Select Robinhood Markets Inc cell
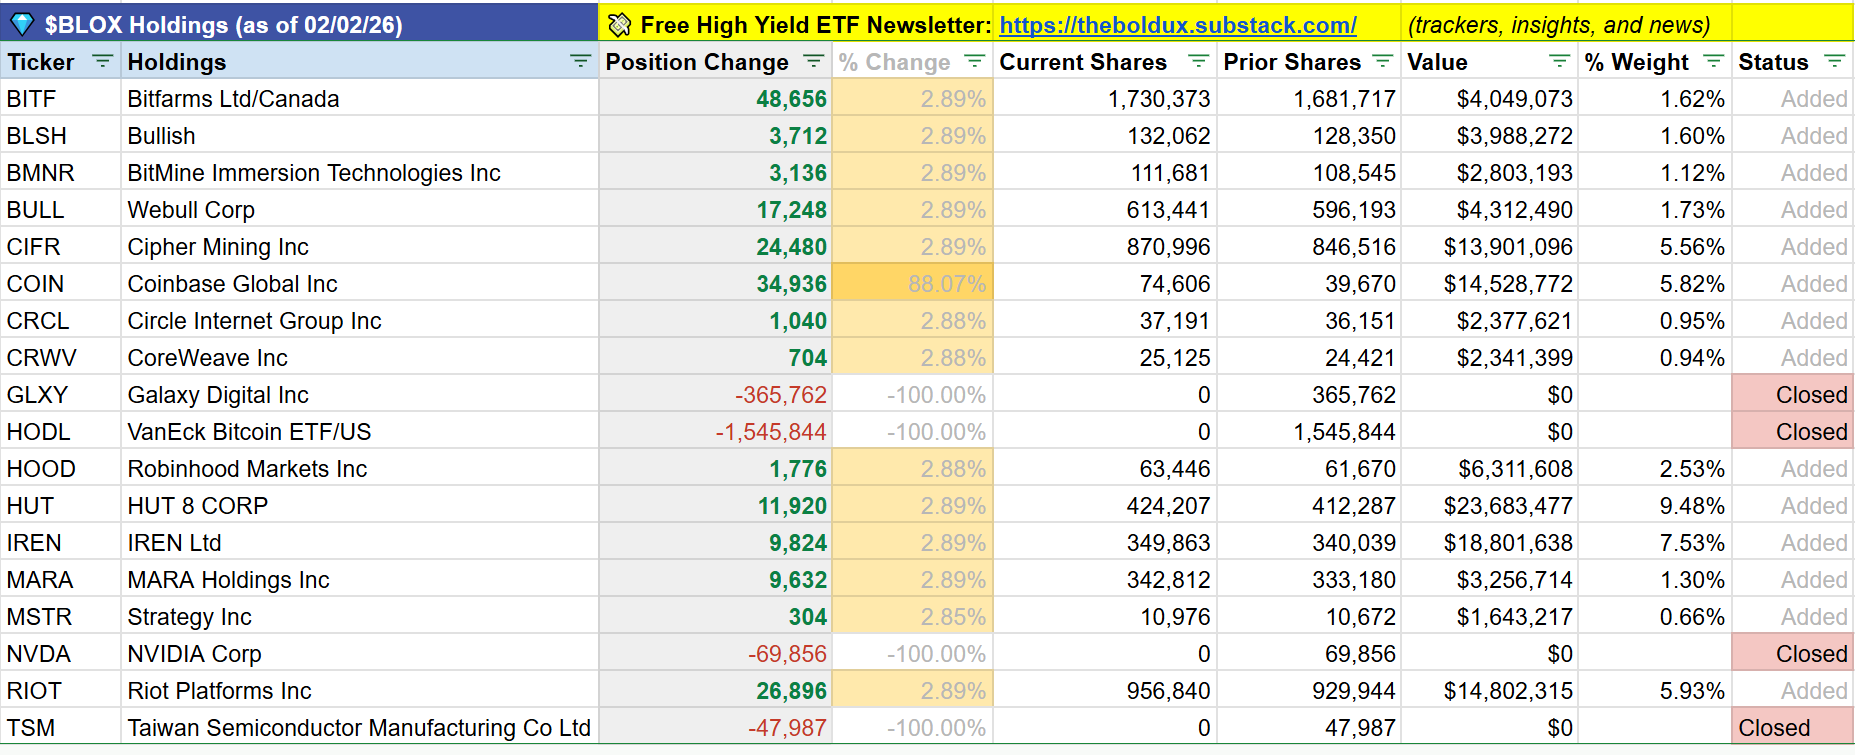The width and height of the screenshot is (1855, 755). pyautogui.click(x=360, y=468)
